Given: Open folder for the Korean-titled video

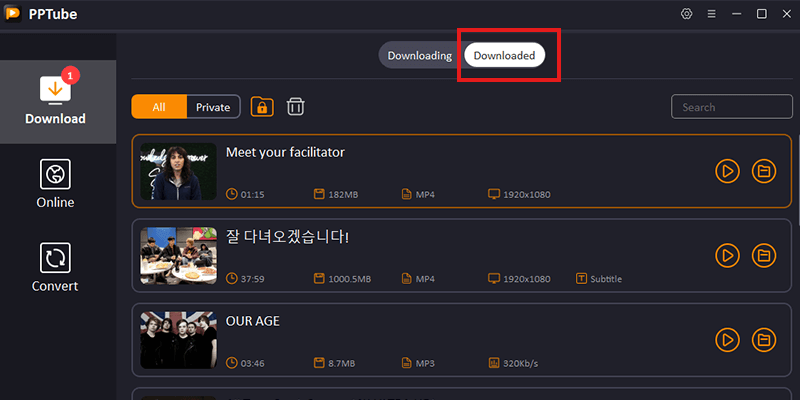Looking at the screenshot, I should coord(764,255).
